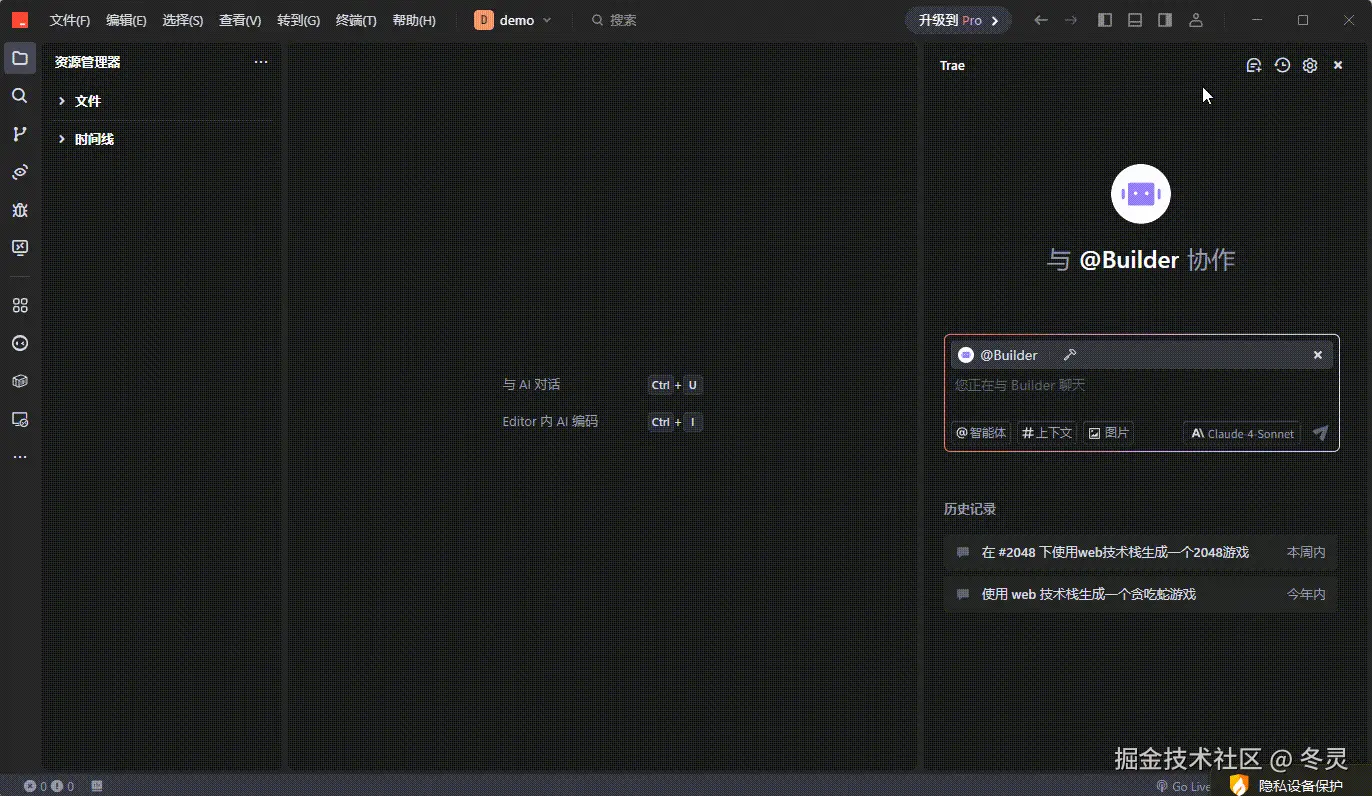This screenshot has width=1372, height=796.
Task: Go forward with the right arrow
Action: pyautogui.click(x=1071, y=20)
